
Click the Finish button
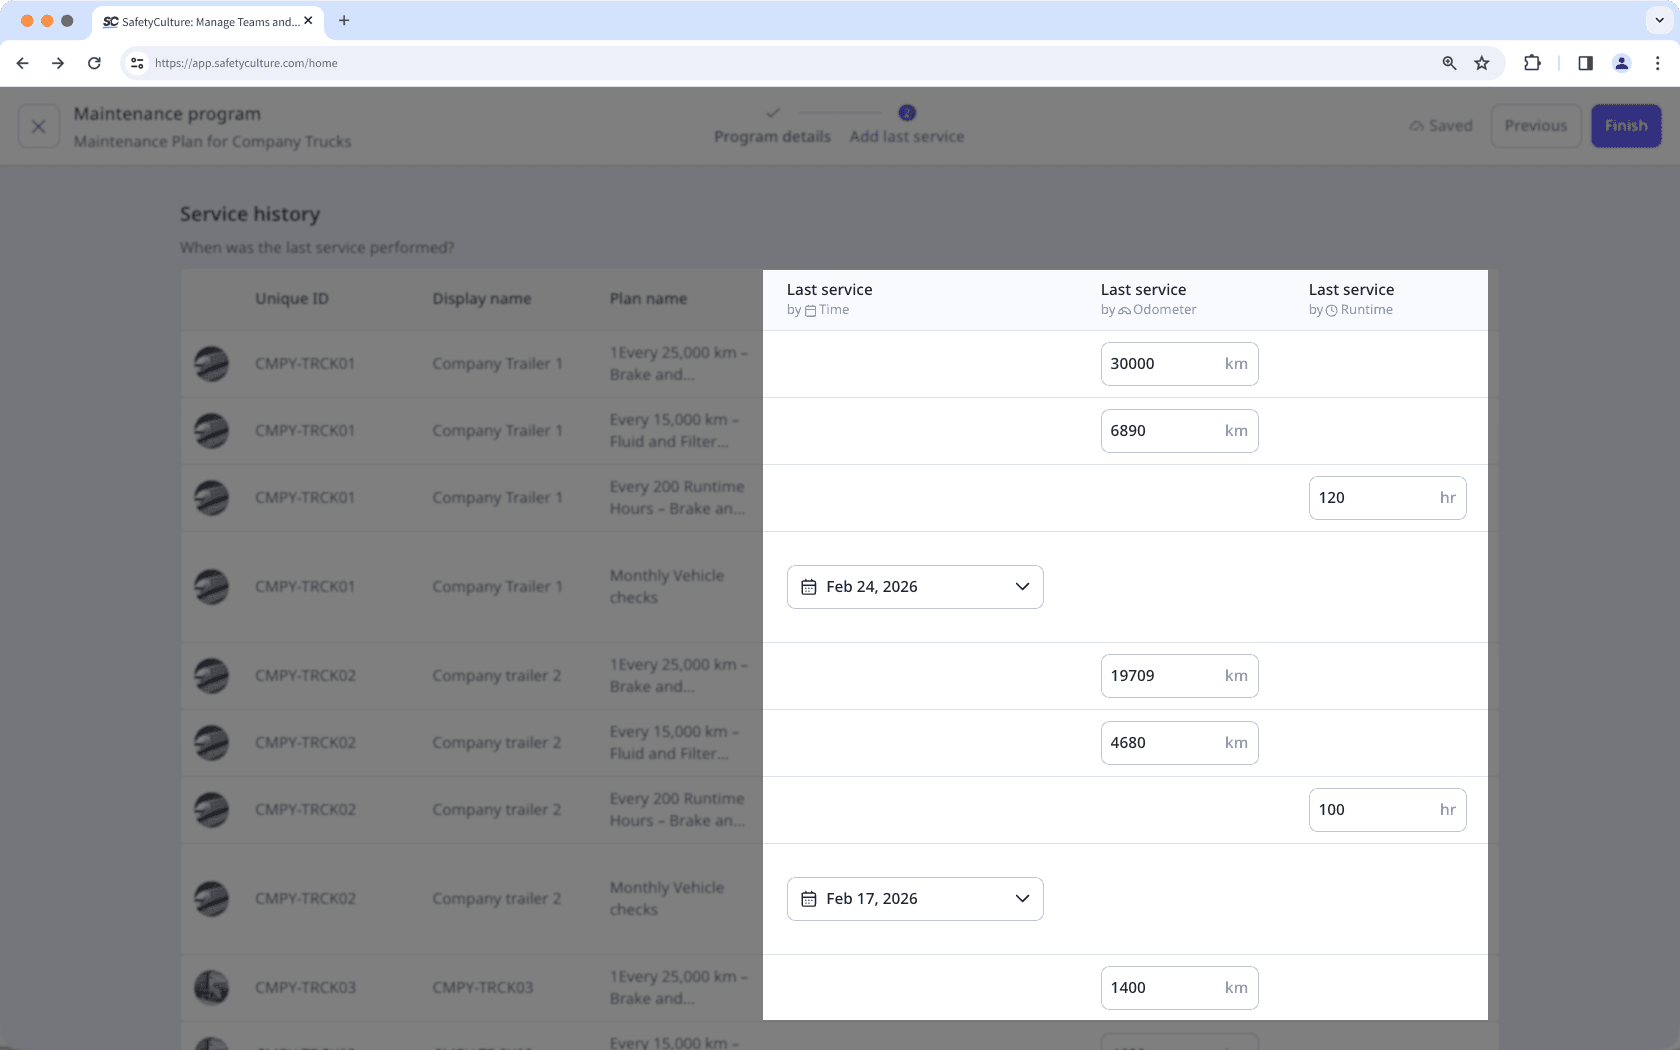click(x=1626, y=125)
